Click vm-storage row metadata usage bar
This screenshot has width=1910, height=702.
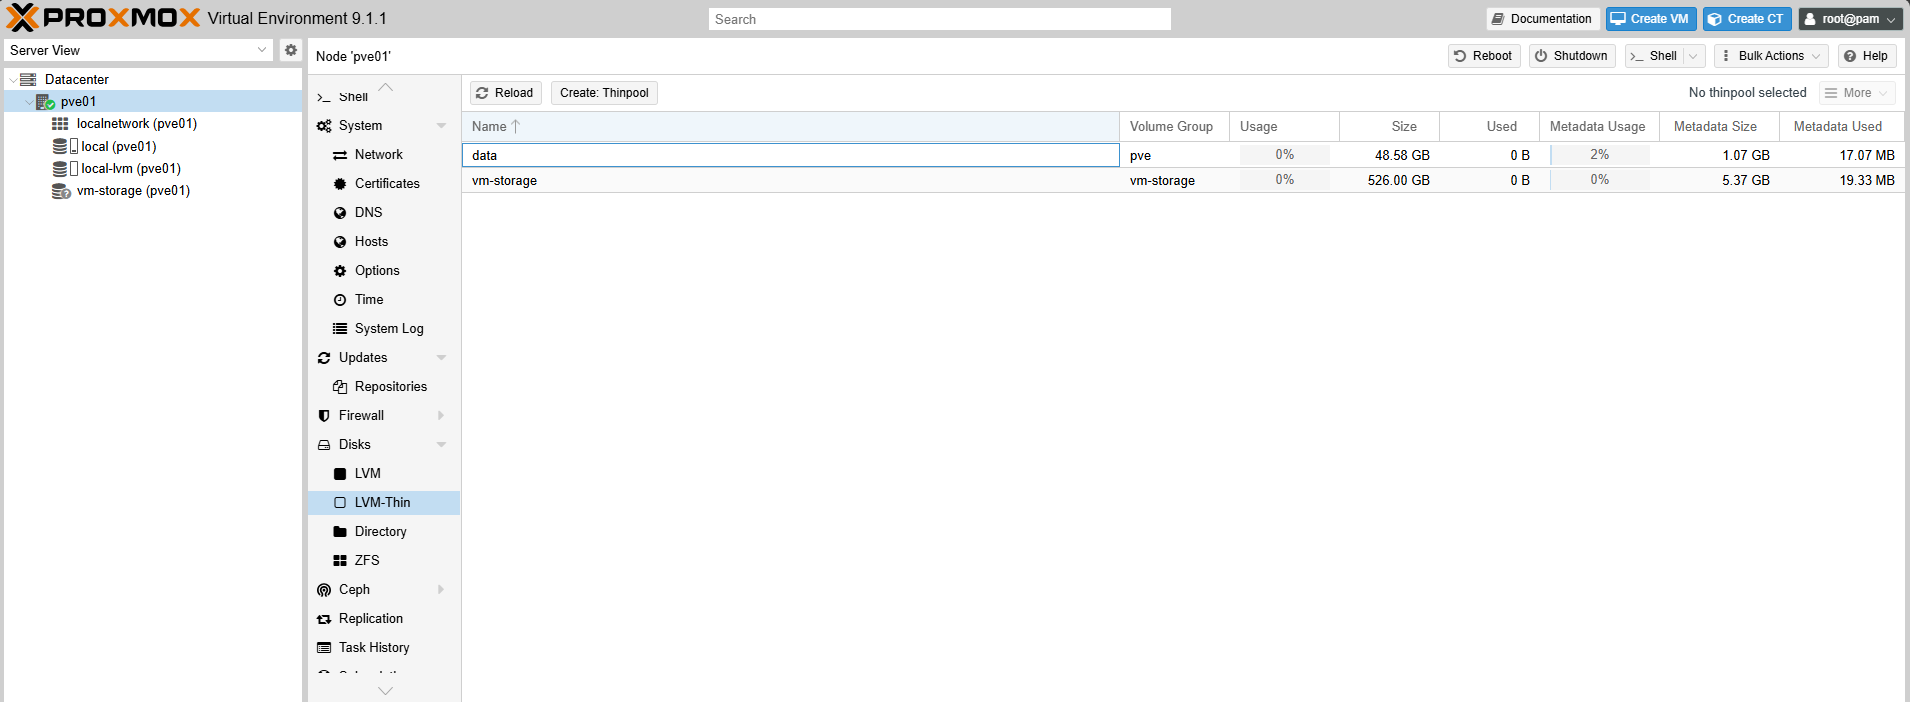[x=1600, y=180]
